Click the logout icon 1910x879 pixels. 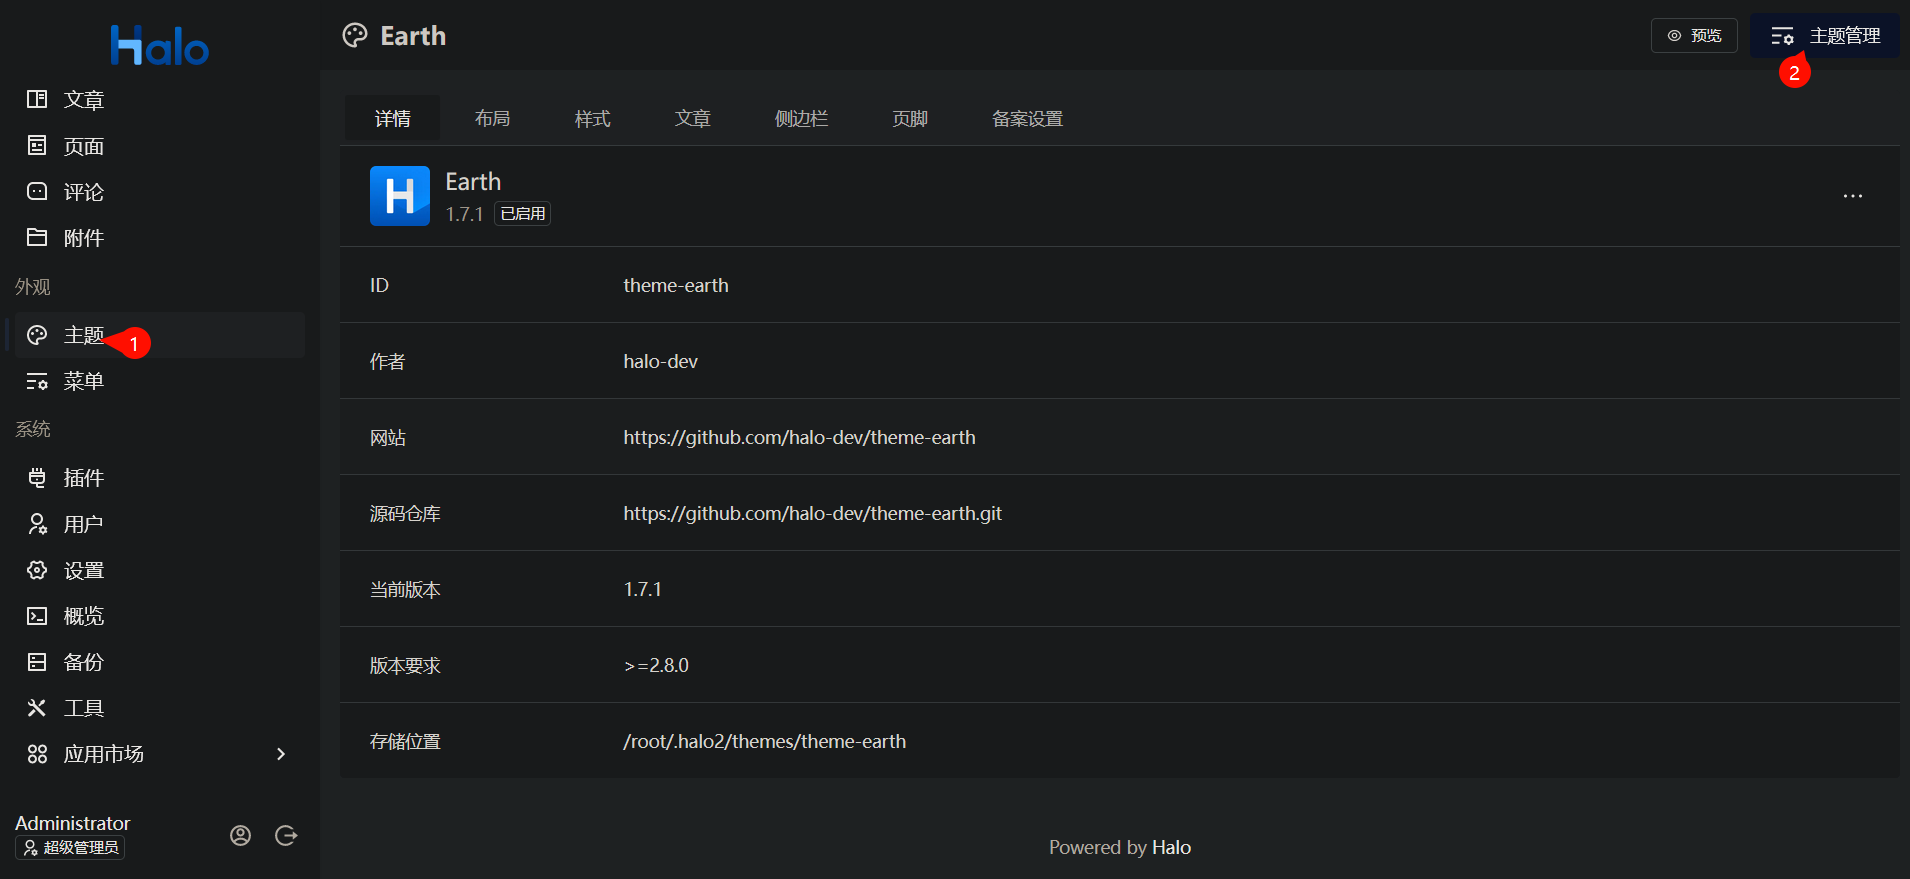[x=286, y=835]
